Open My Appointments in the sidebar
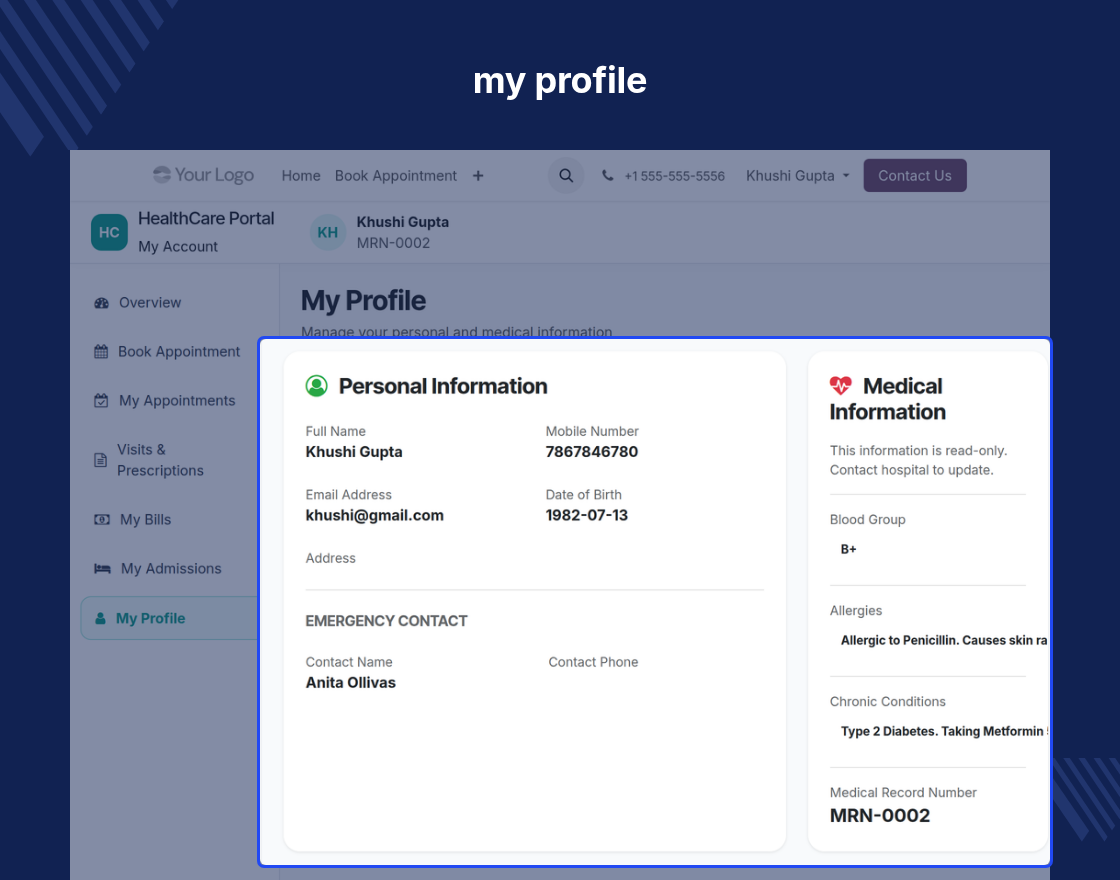The height and width of the screenshot is (880, 1120). [177, 401]
